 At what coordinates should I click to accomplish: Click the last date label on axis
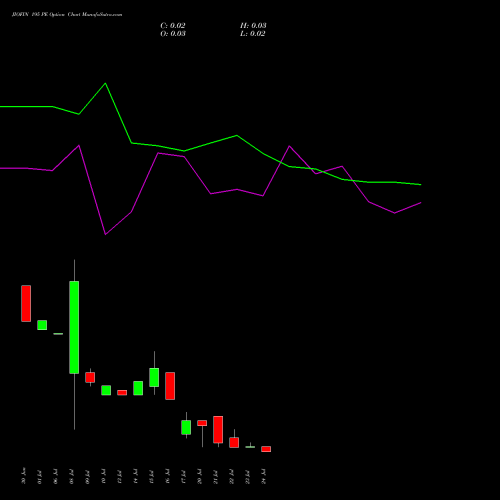point(264,476)
